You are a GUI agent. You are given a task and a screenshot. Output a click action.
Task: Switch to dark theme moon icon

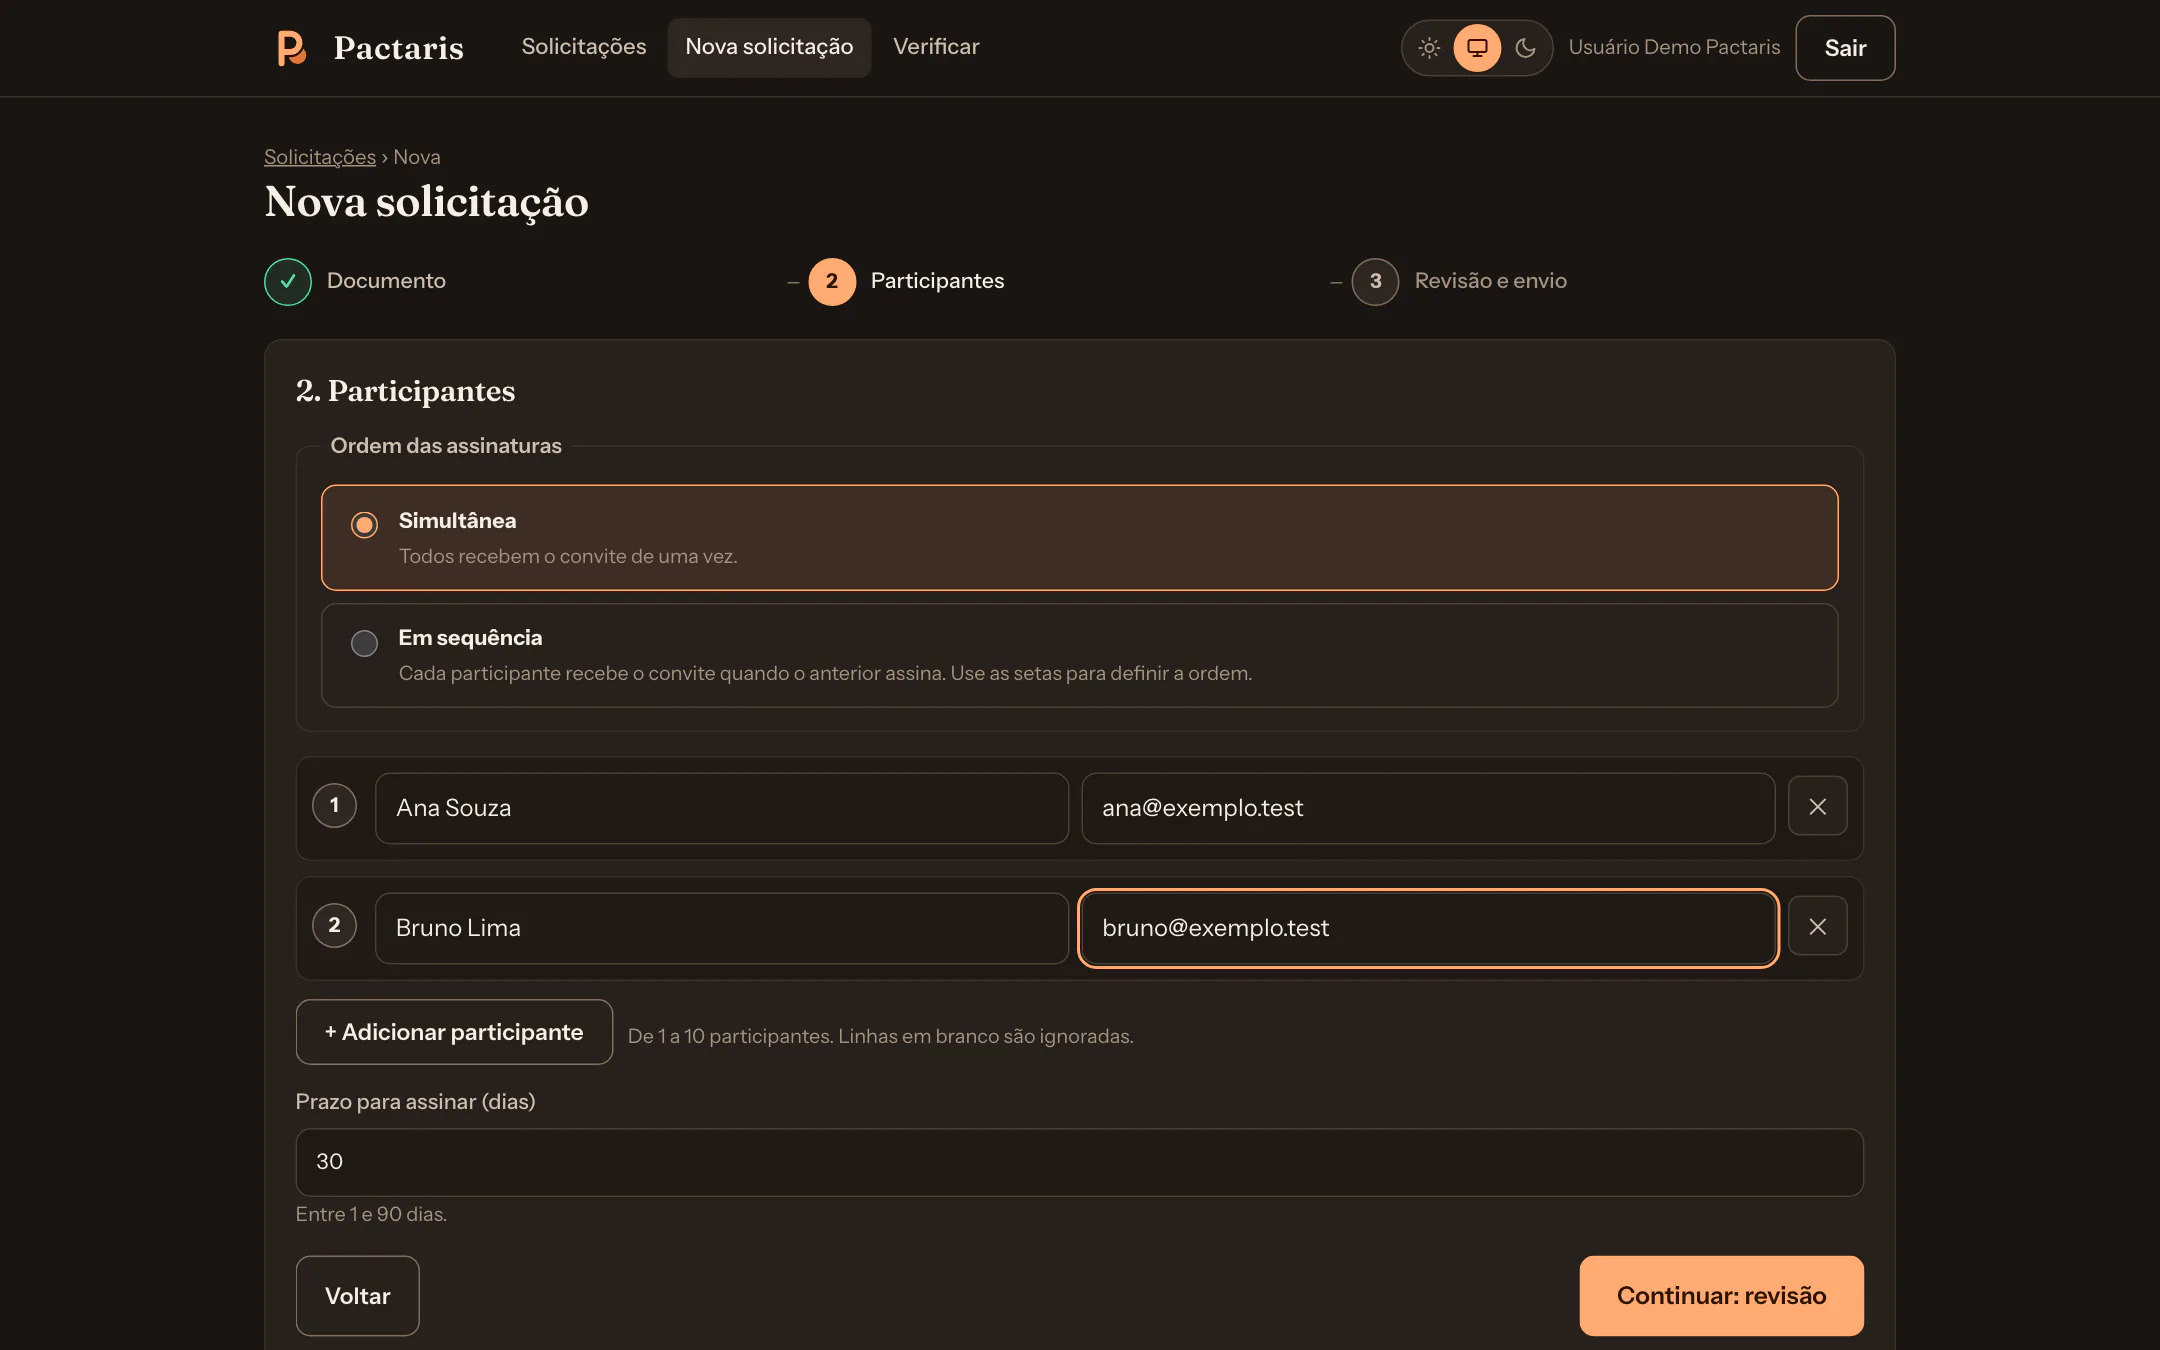tap(1525, 48)
